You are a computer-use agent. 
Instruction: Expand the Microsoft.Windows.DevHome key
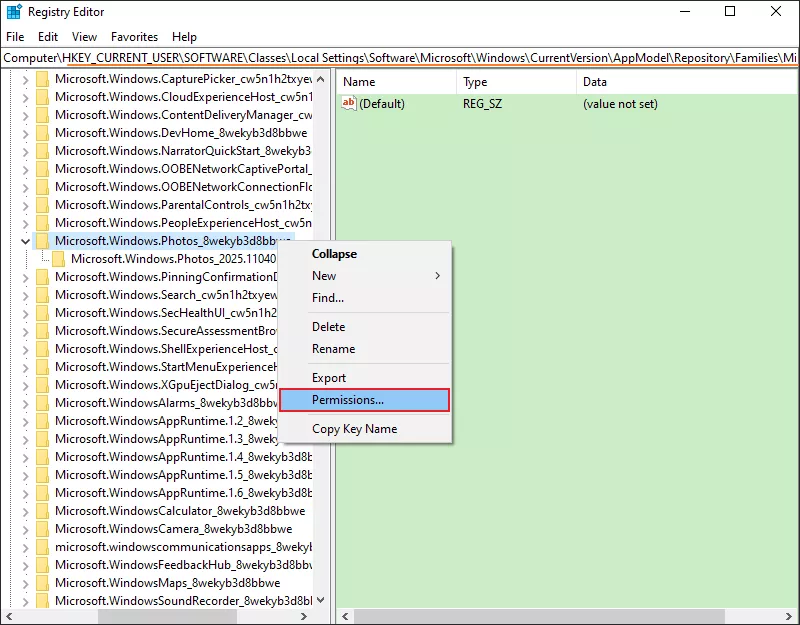coord(25,133)
